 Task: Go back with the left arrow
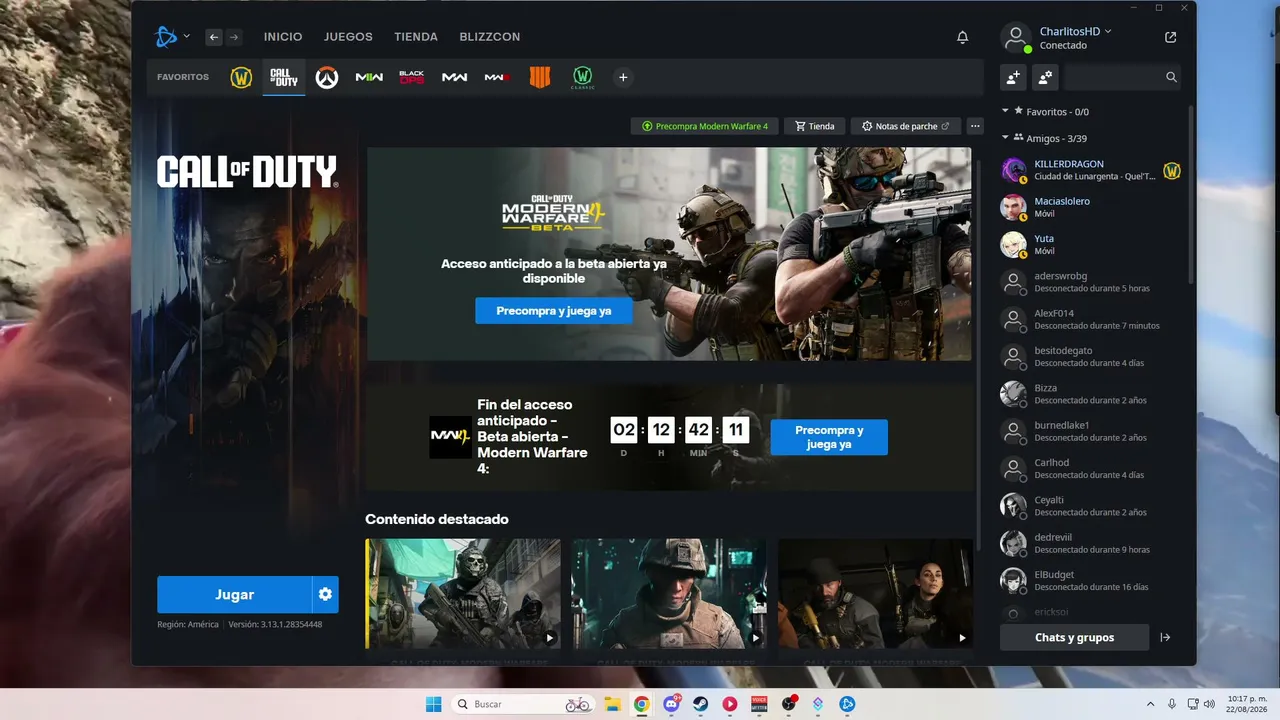pos(214,37)
